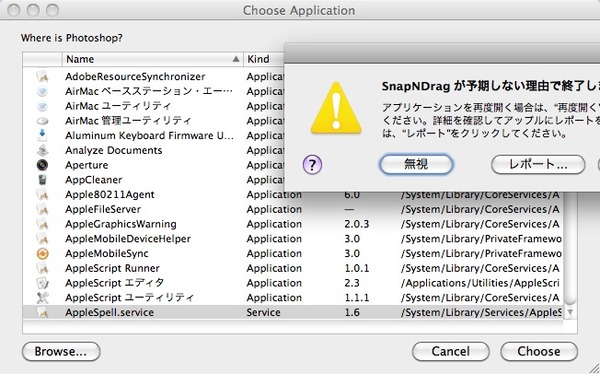This screenshot has width=600, height=374.
Task: Select the AppleMobileSync name text
Action: coord(107,253)
